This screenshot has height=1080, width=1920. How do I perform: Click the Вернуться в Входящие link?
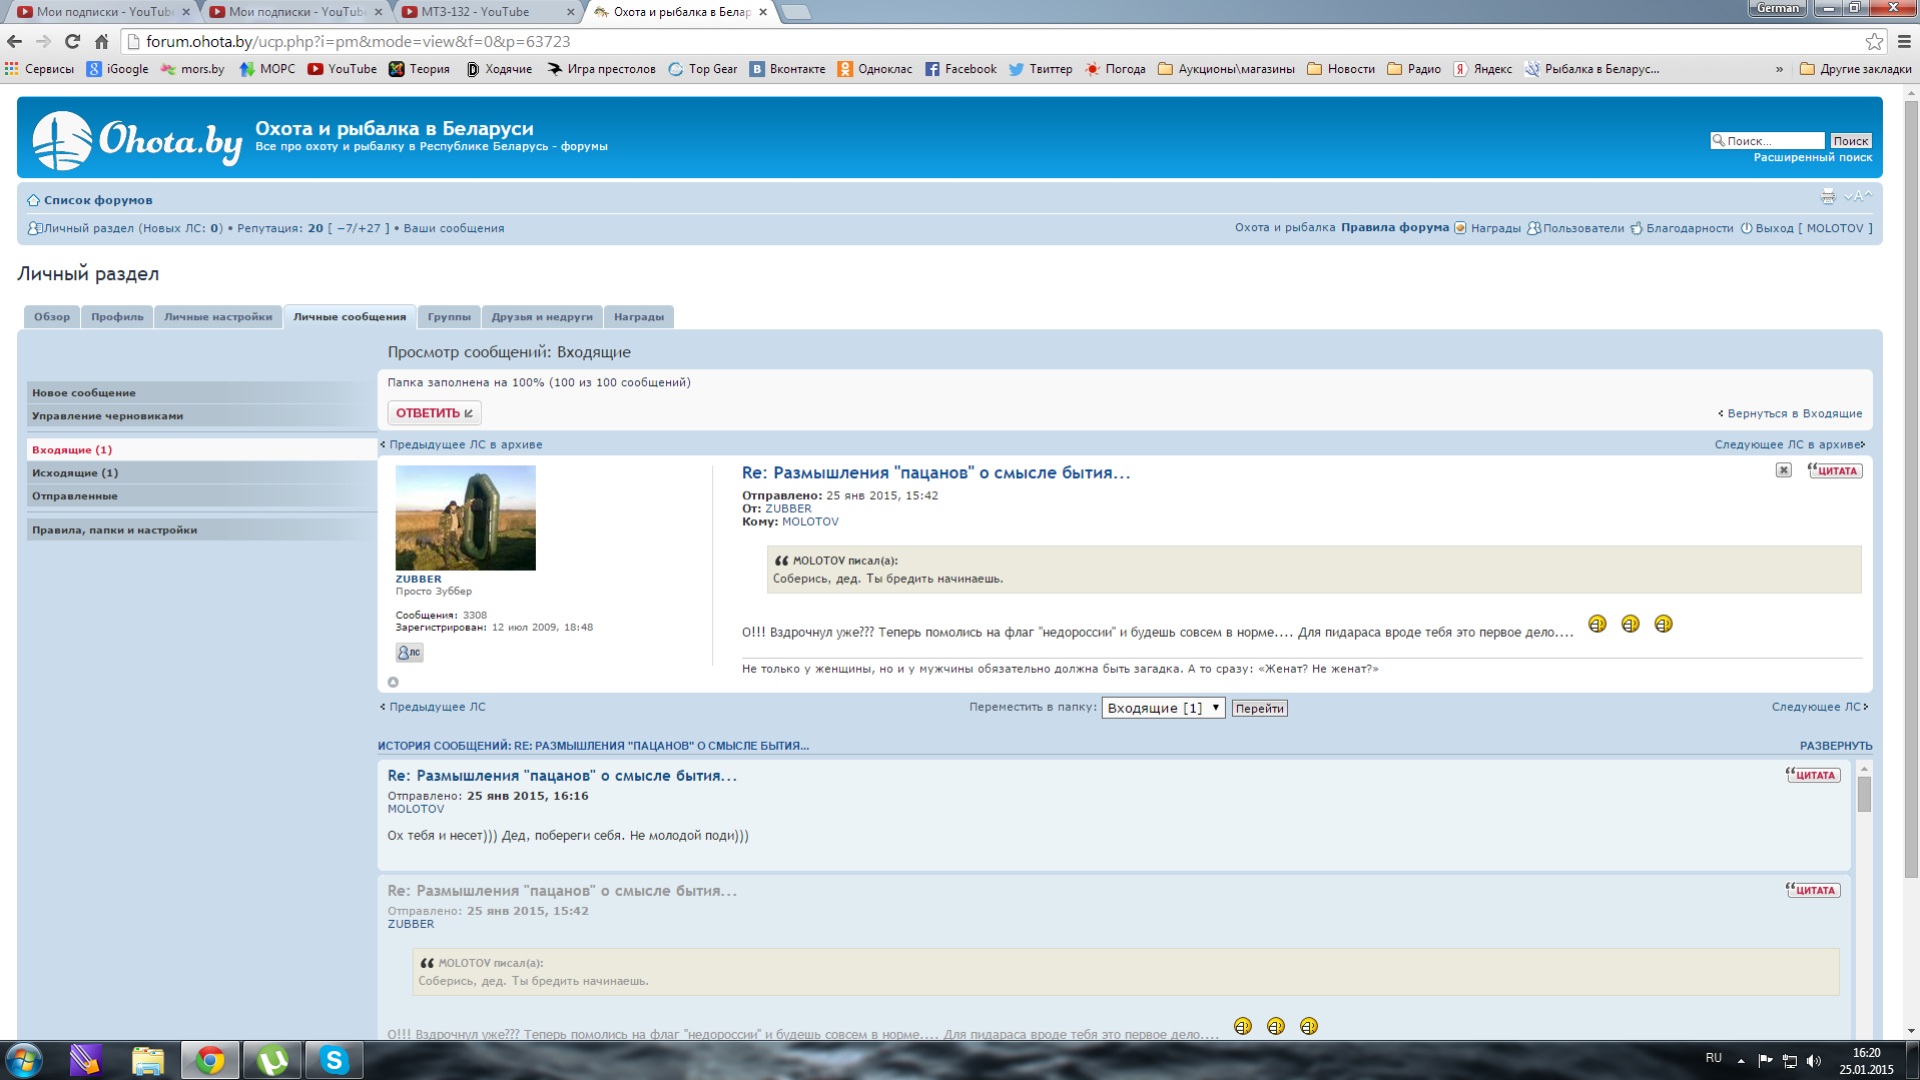1793,414
